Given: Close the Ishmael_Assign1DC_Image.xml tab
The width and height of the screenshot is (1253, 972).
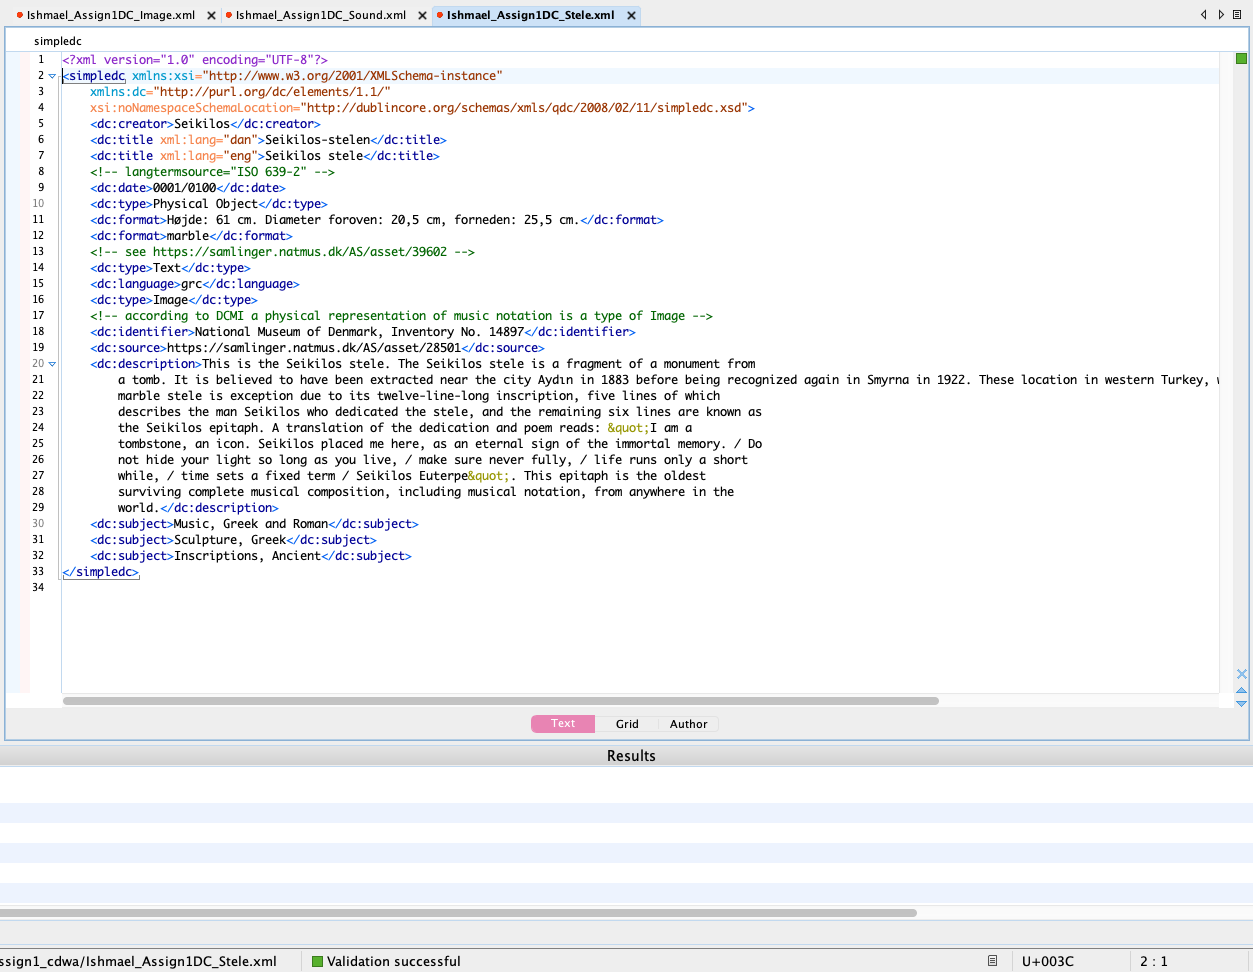Looking at the screenshot, I should point(211,16).
